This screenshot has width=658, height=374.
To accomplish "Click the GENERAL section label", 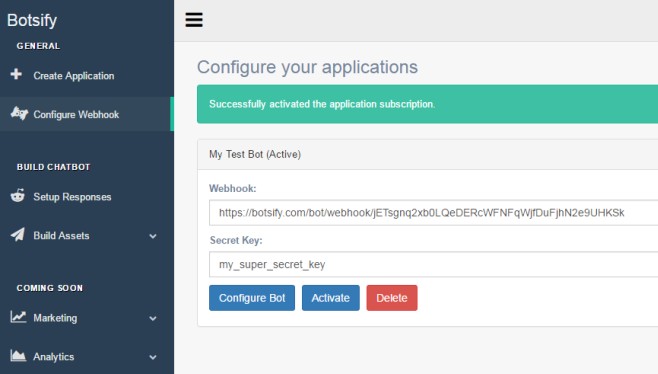I will tap(38, 46).
